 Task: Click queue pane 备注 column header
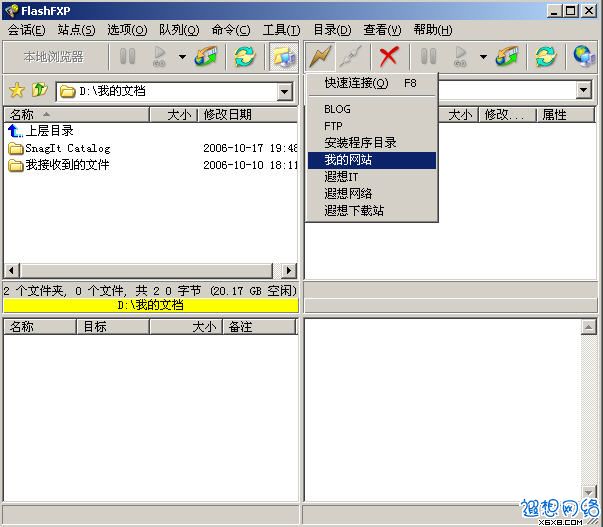[260, 327]
